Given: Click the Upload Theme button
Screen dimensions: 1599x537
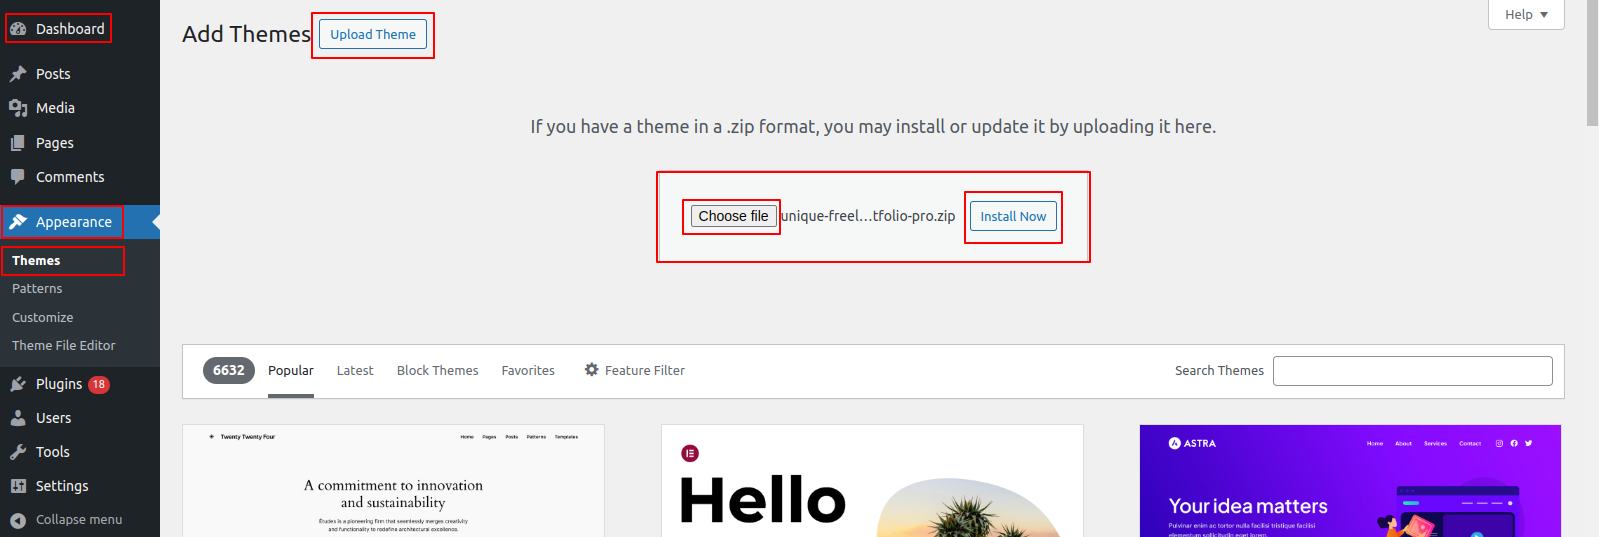Looking at the screenshot, I should pos(373,34).
